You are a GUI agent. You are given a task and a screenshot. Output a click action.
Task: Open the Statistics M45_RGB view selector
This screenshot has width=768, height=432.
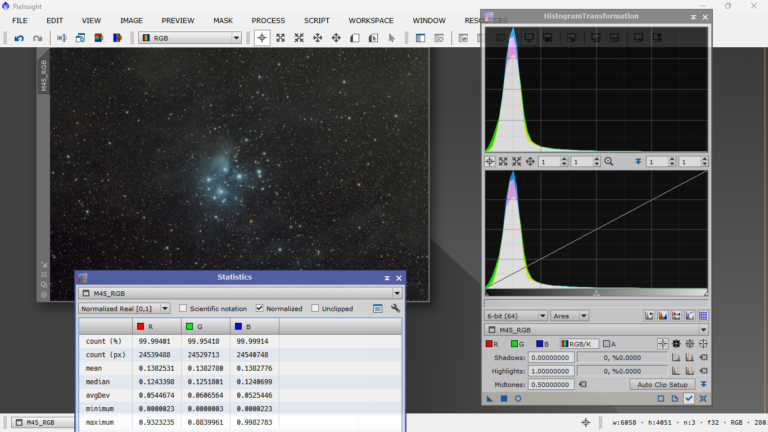240,293
